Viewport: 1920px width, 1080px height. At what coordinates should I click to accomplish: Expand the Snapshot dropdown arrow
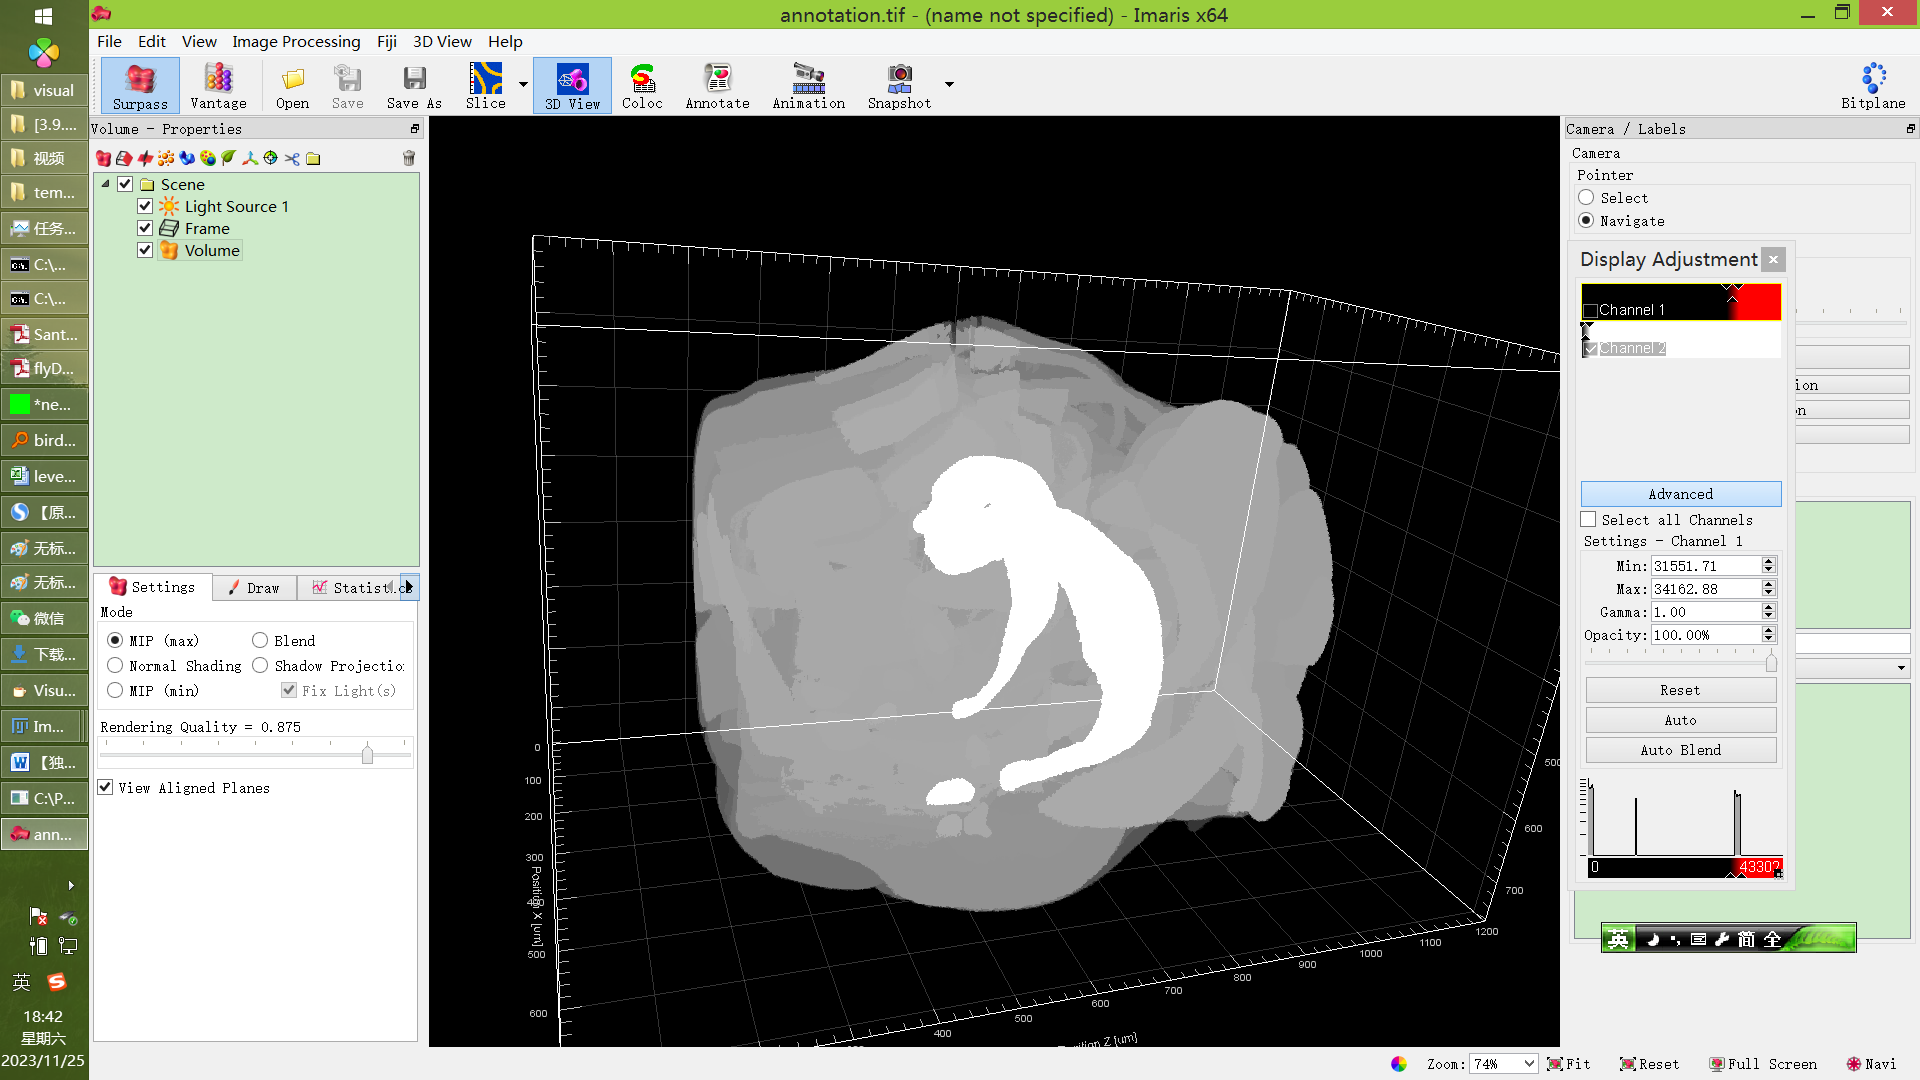[949, 85]
